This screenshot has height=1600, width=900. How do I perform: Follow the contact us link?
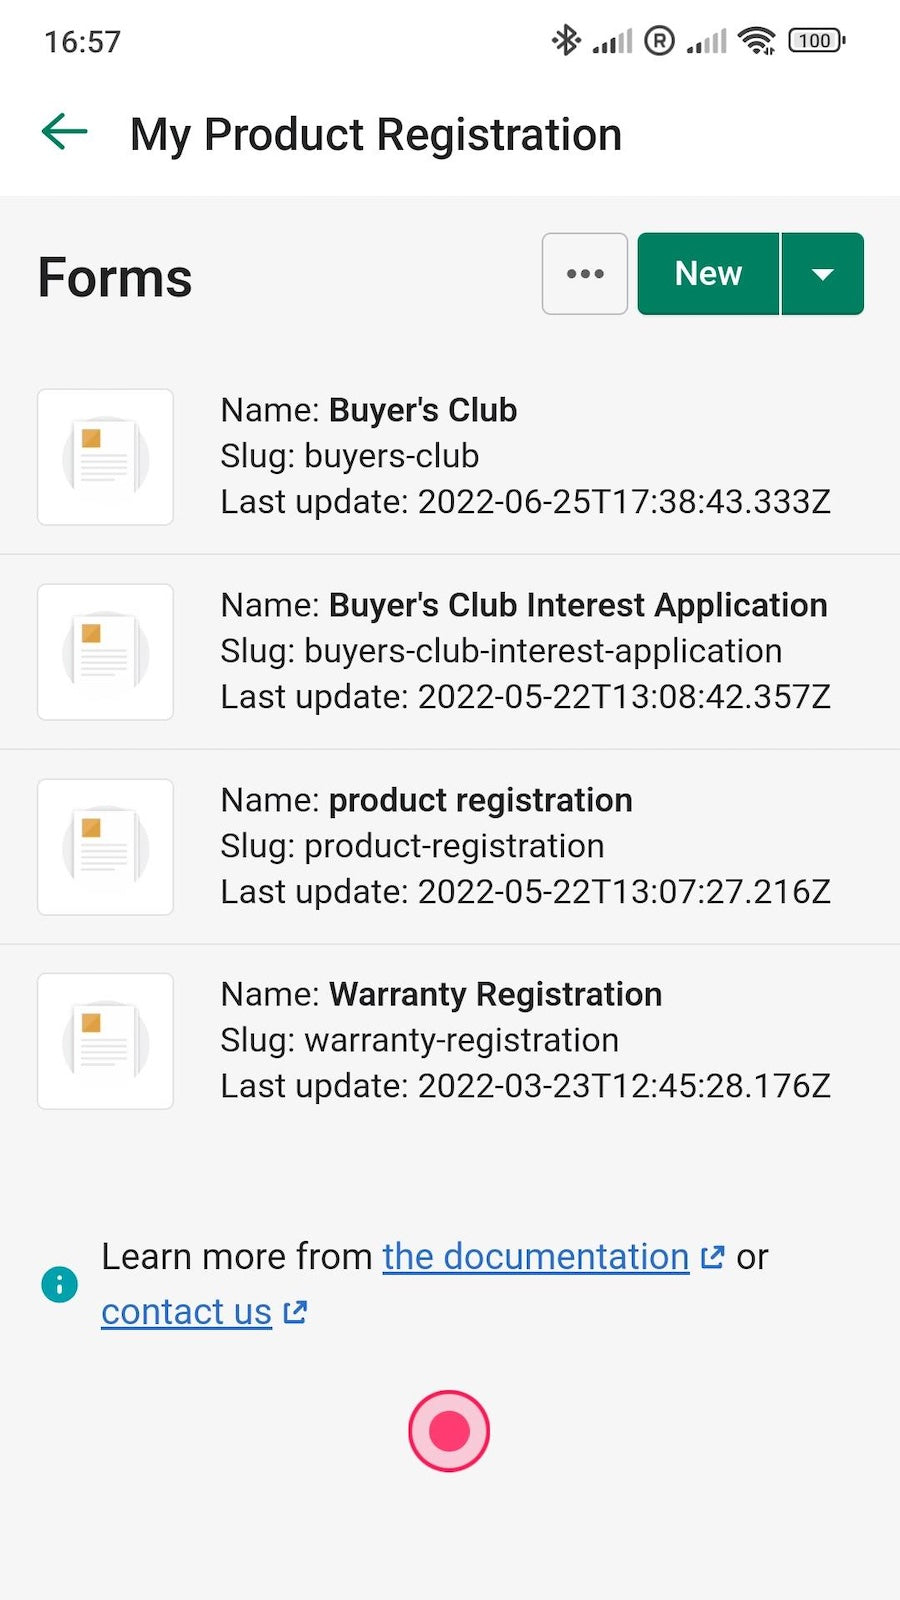pos(187,1312)
